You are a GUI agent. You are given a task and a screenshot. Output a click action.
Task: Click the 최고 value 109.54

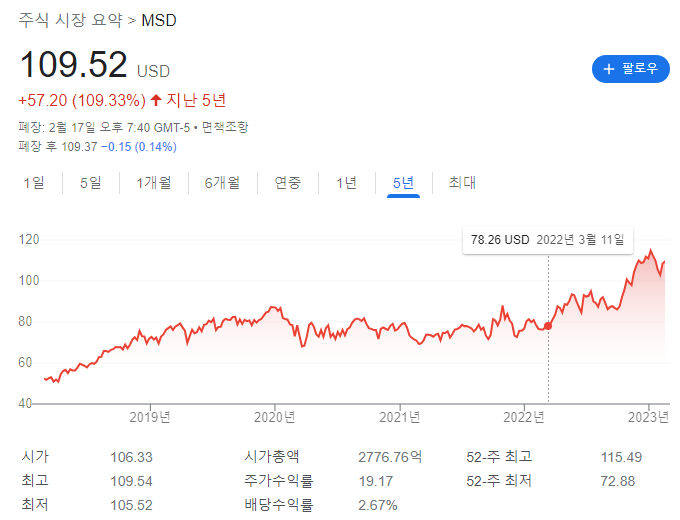pyautogui.click(x=131, y=481)
